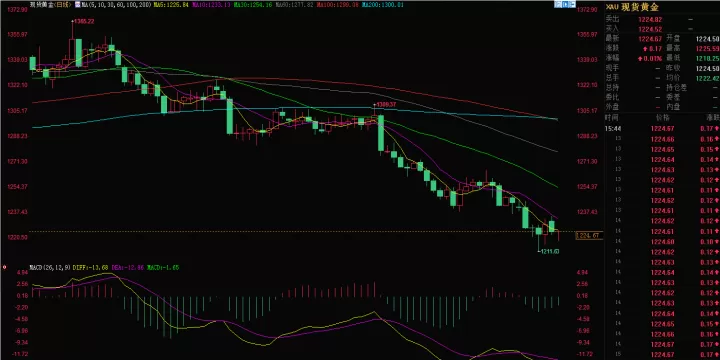Click the first small layout button above the right price axis
The image size is (720, 360).
(558, 4)
